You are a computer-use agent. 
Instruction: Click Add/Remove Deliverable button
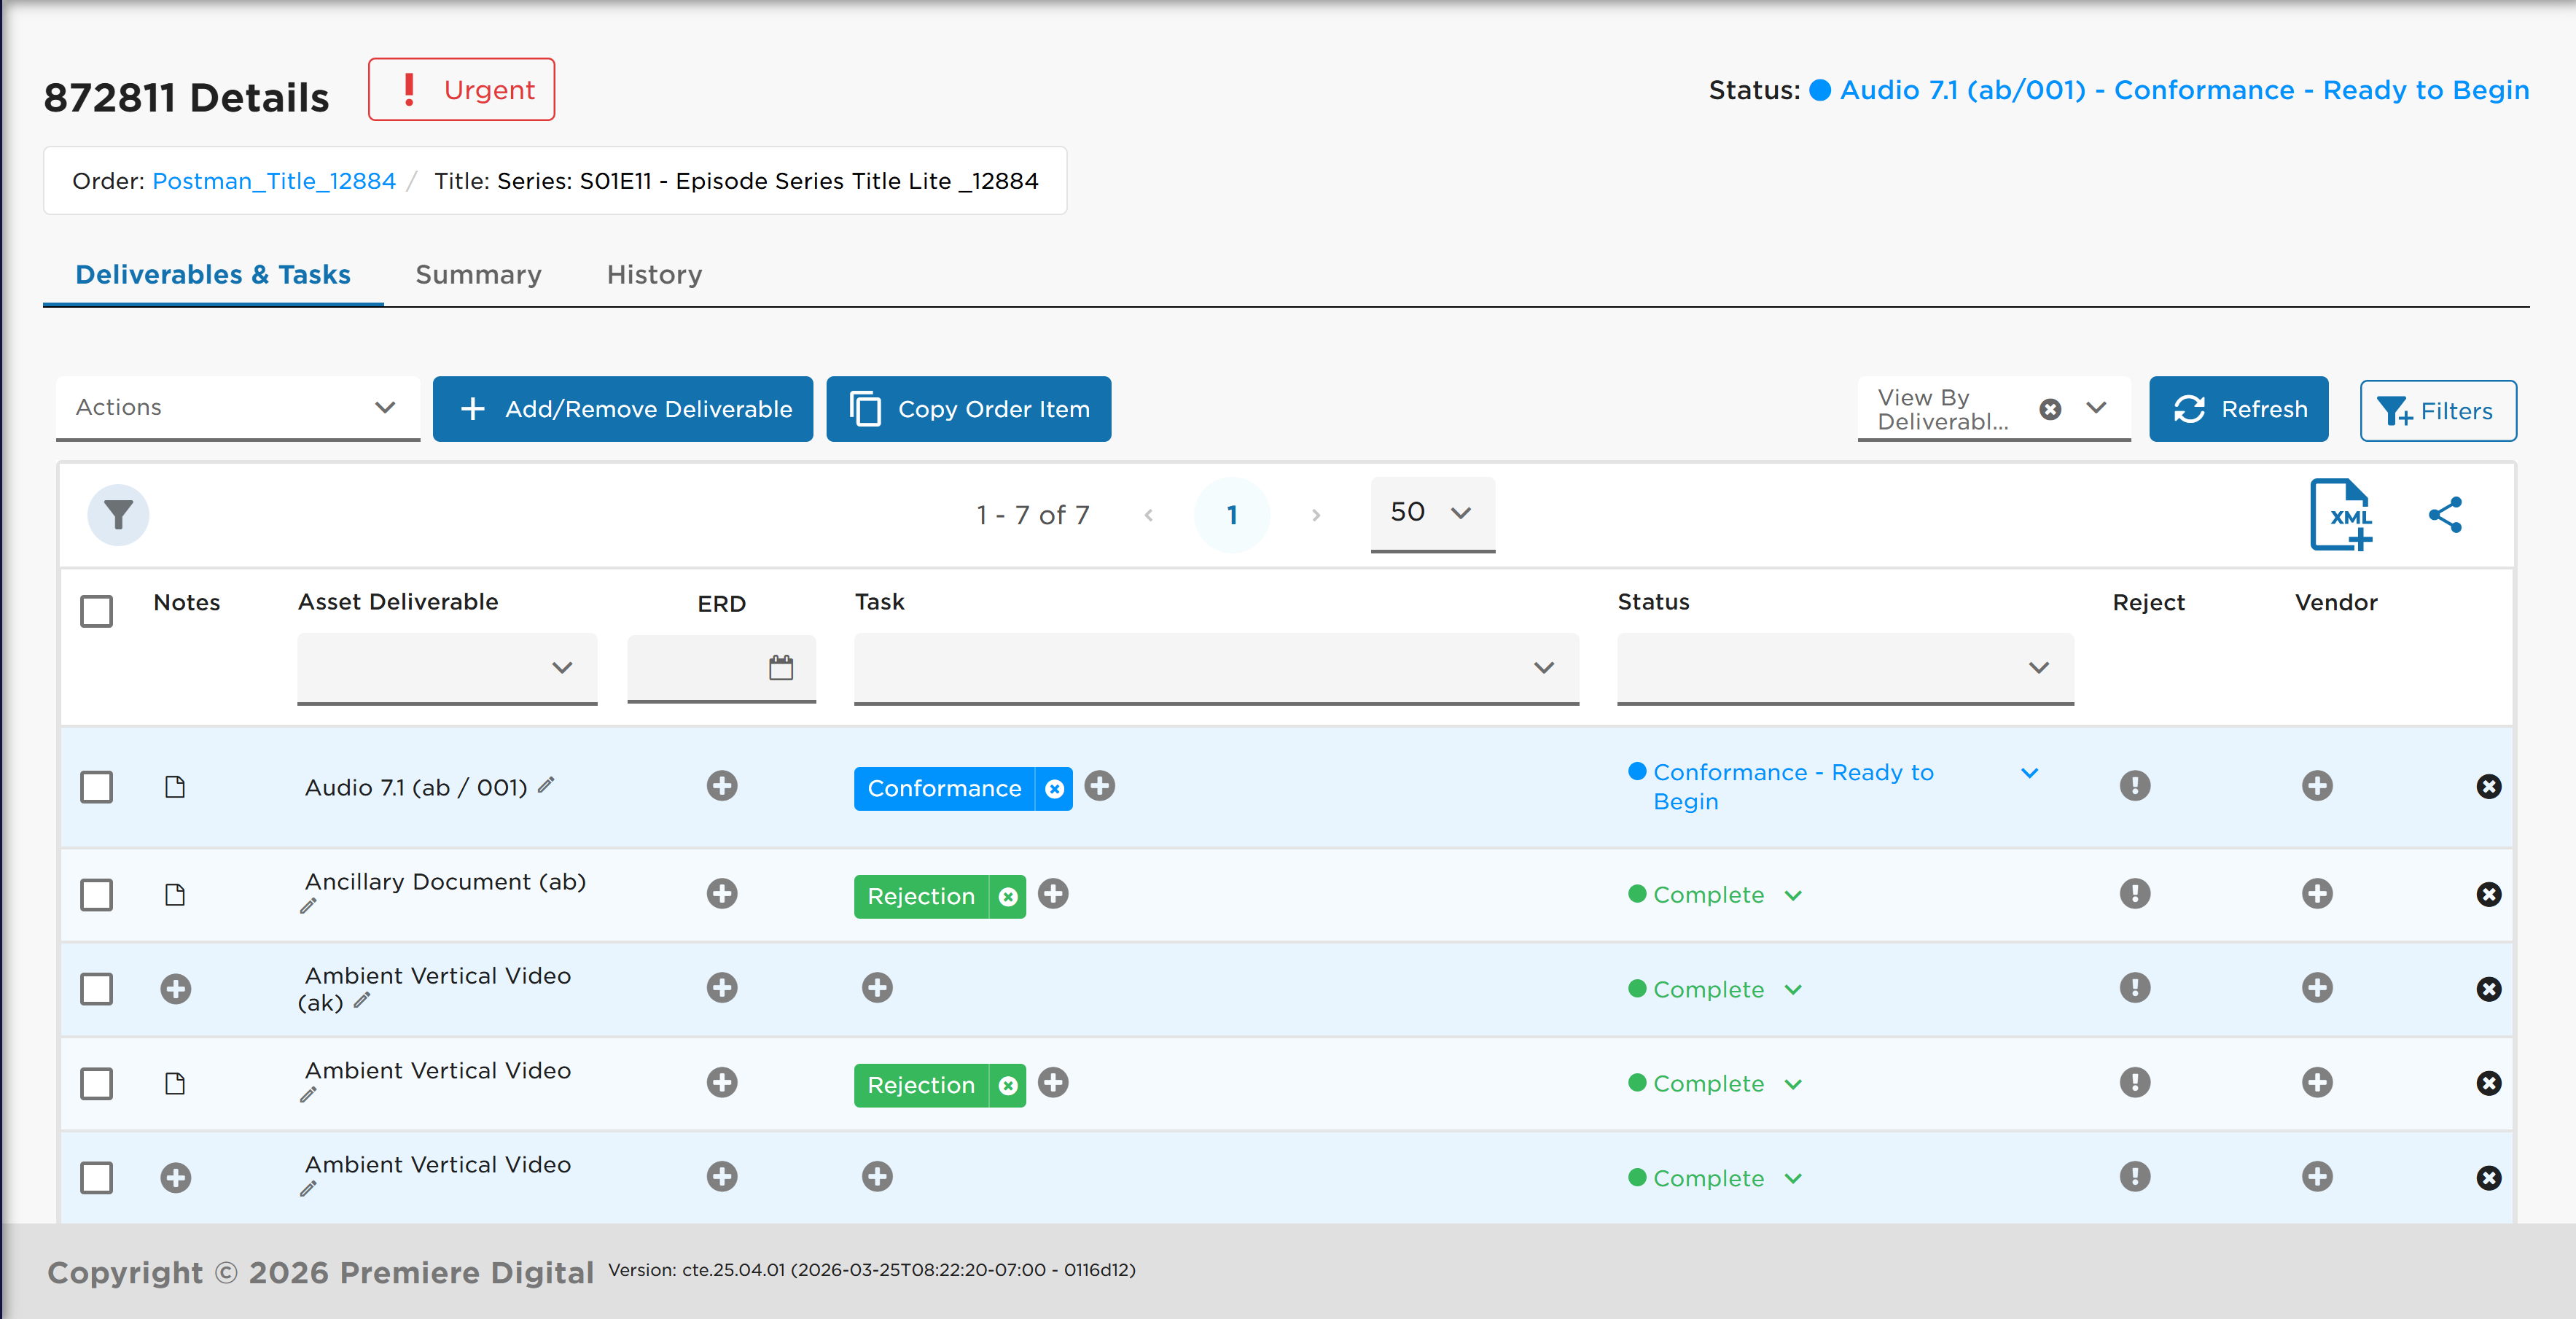[623, 409]
